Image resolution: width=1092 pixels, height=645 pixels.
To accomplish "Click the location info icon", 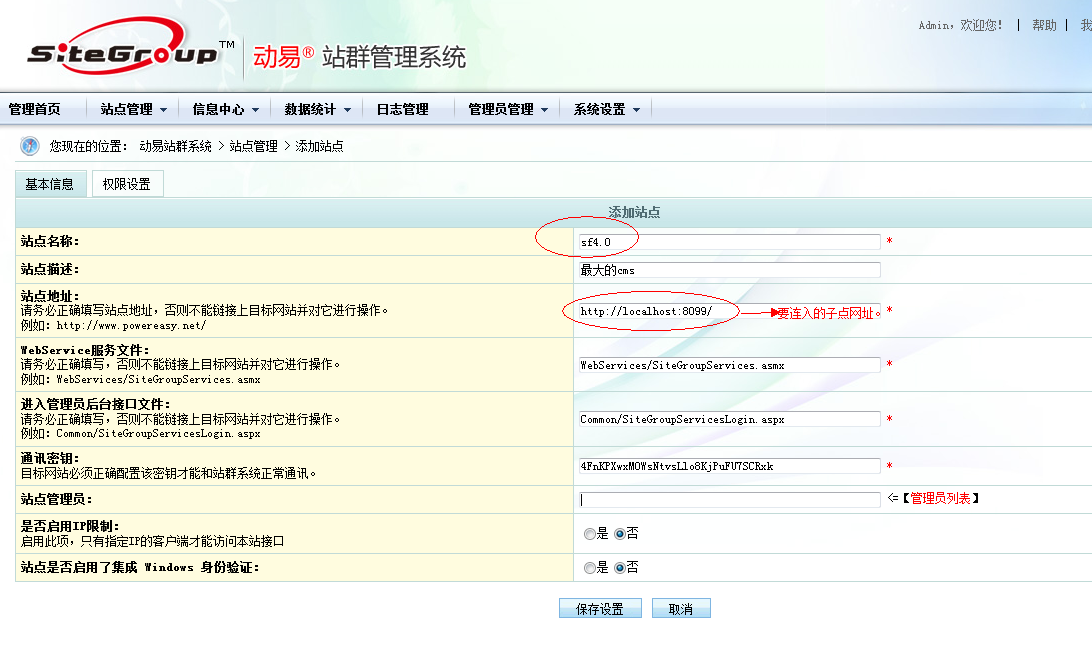I will click(30, 146).
